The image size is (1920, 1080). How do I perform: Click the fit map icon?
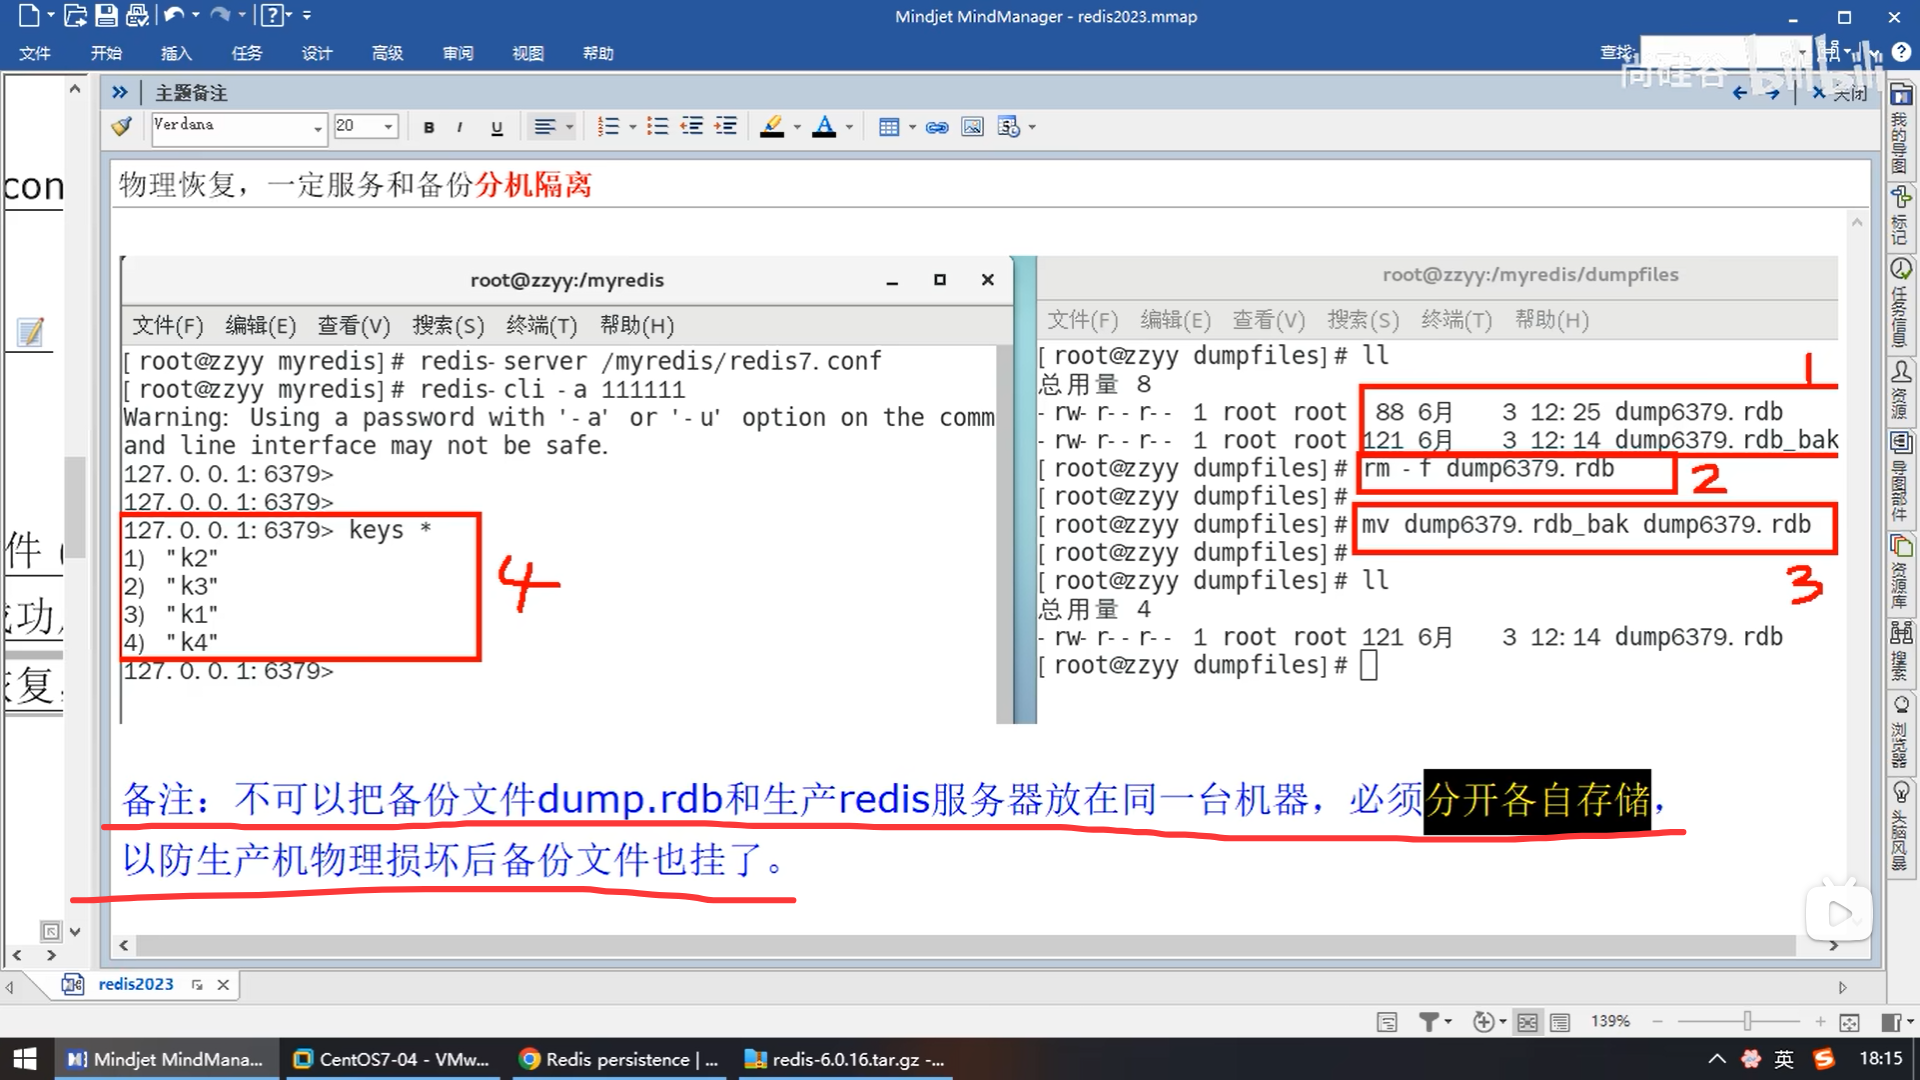(1849, 1021)
